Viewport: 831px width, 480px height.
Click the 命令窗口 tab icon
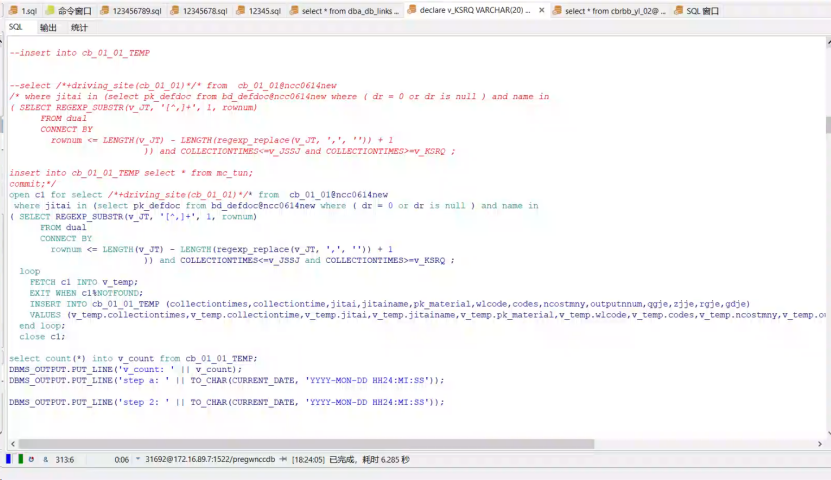click(x=50, y=11)
